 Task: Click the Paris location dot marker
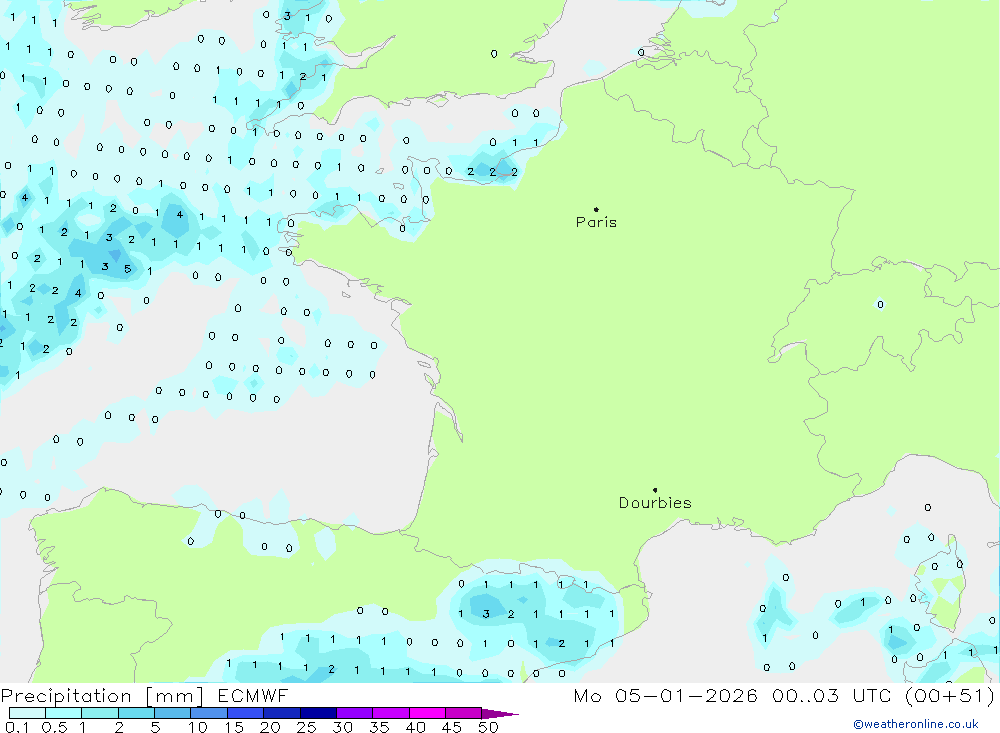coord(596,209)
